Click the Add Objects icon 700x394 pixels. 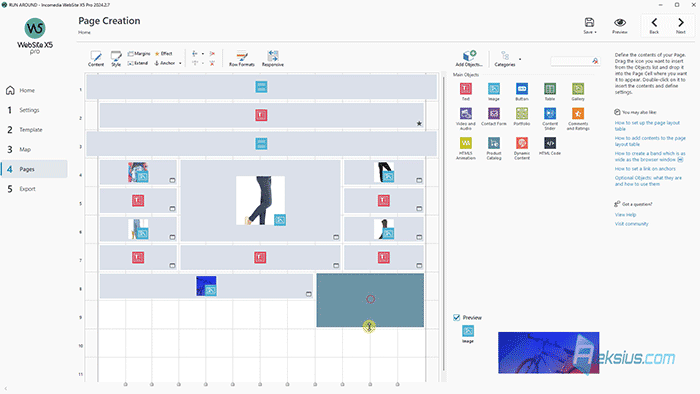[x=469, y=58]
